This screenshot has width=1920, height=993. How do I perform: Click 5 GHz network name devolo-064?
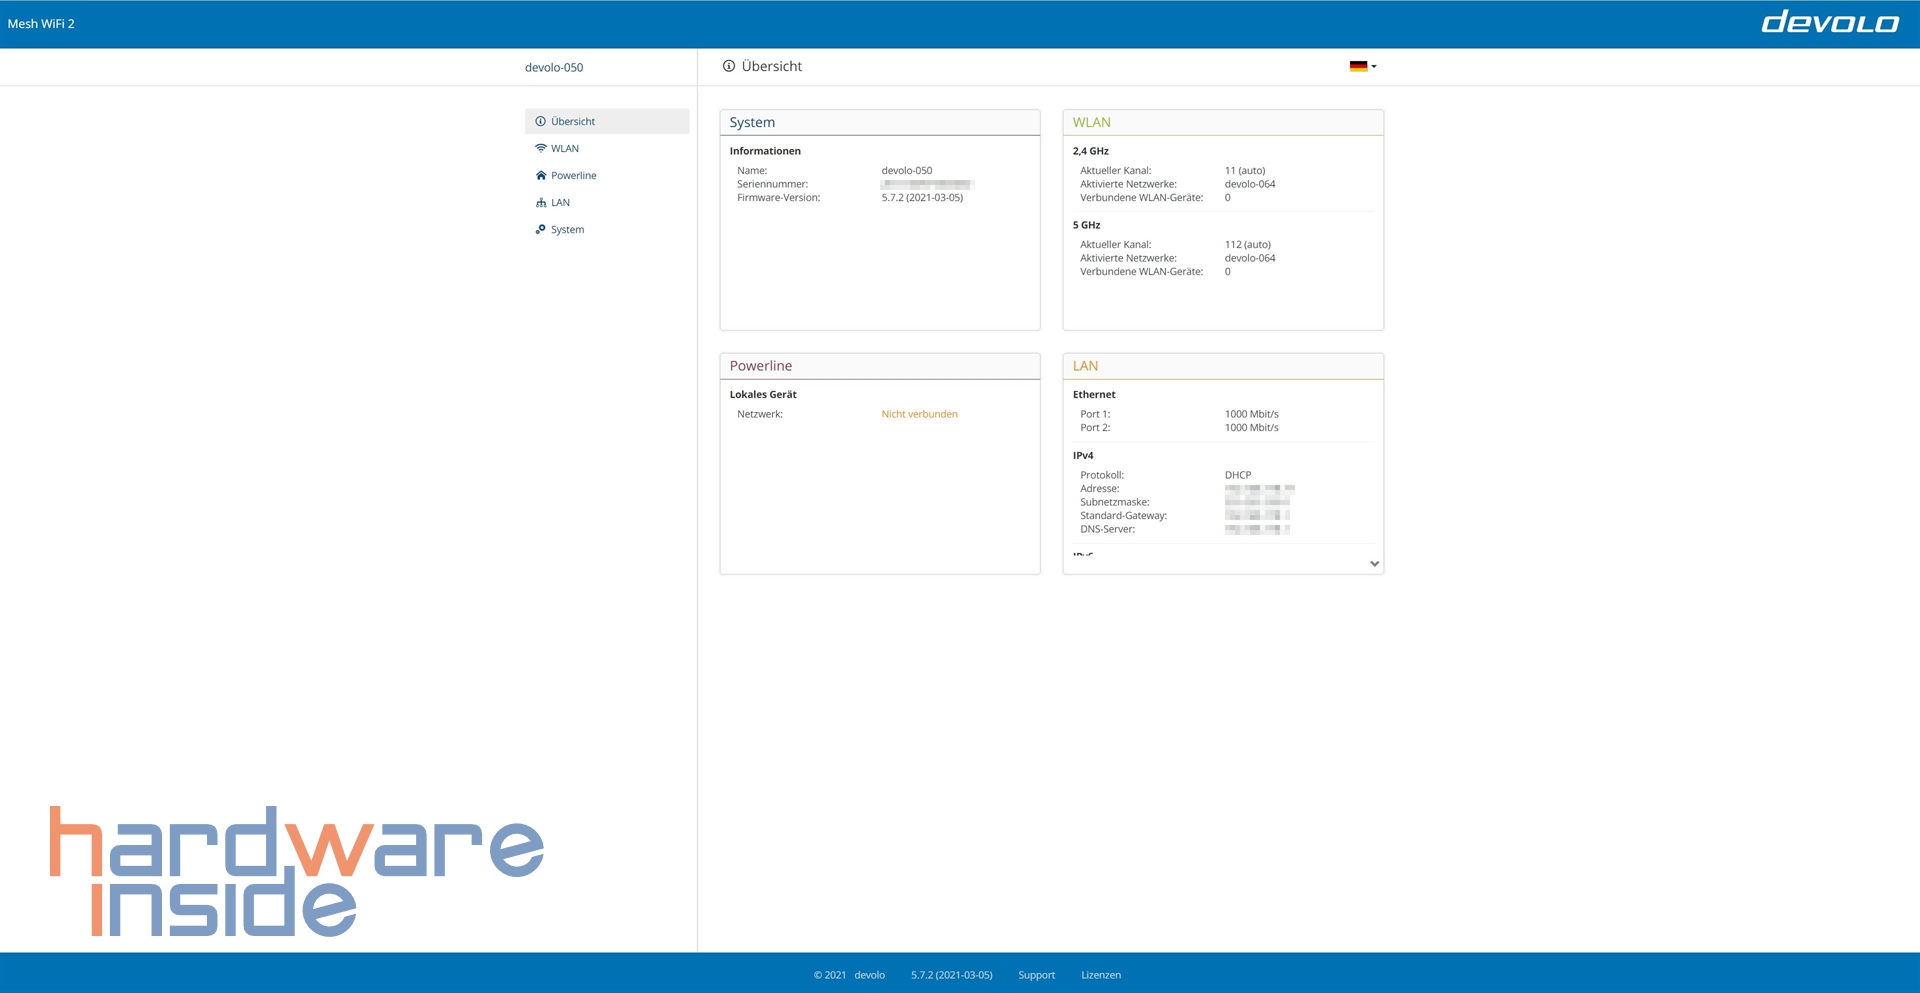(x=1250, y=258)
